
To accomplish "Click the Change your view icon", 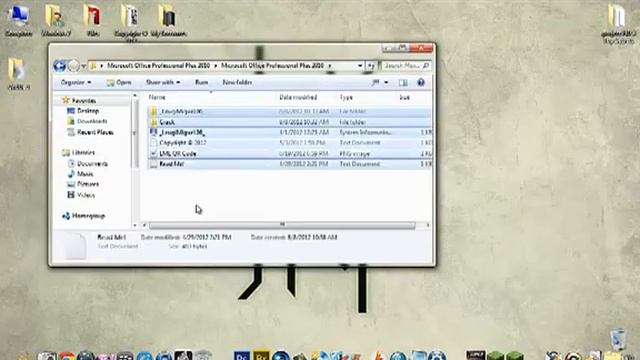I will [376, 83].
